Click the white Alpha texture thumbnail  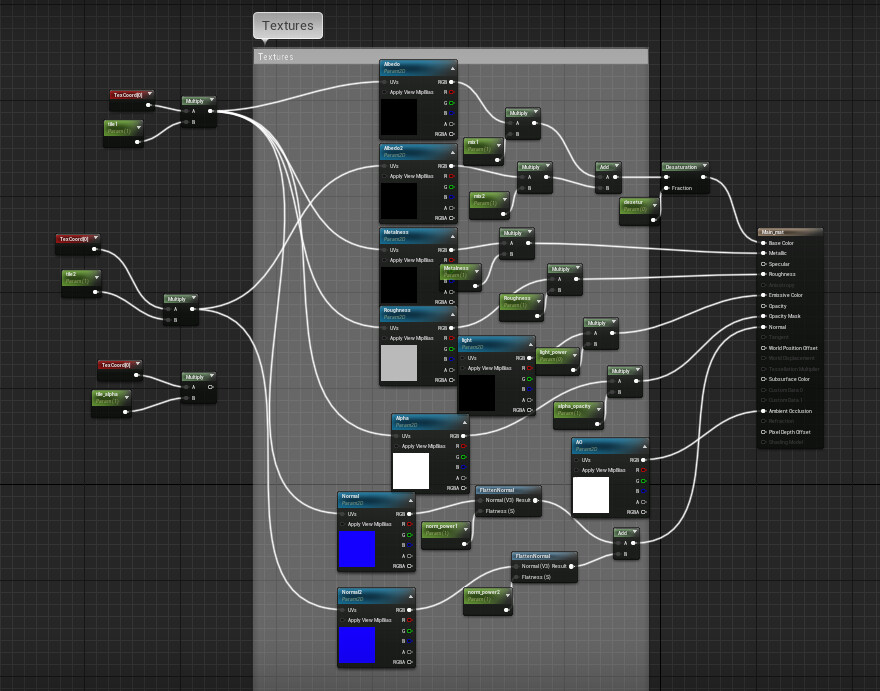[x=411, y=471]
